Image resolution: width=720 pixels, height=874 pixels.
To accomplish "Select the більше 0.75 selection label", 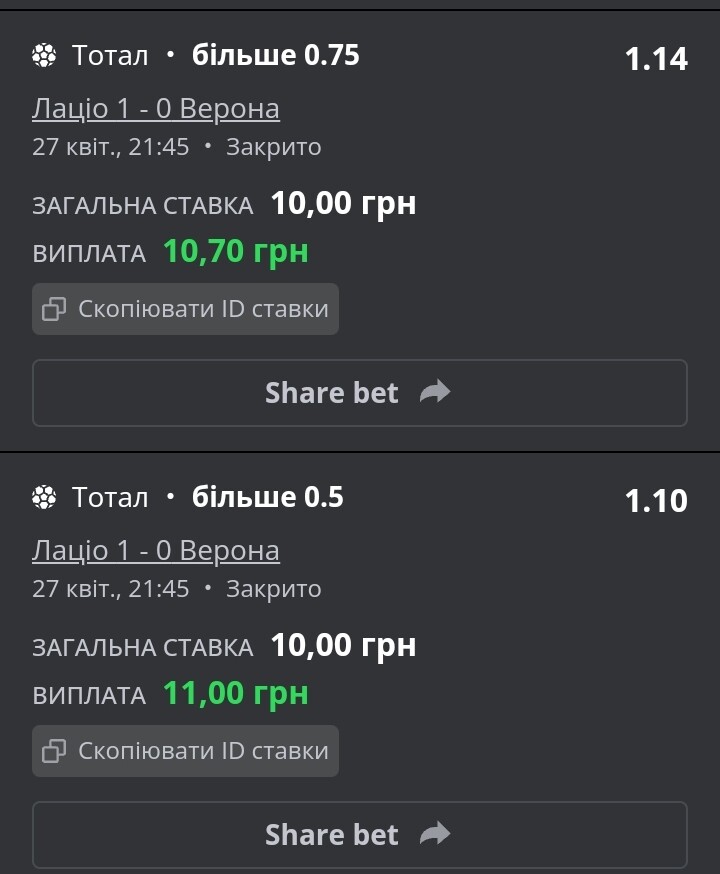I will 276,55.
